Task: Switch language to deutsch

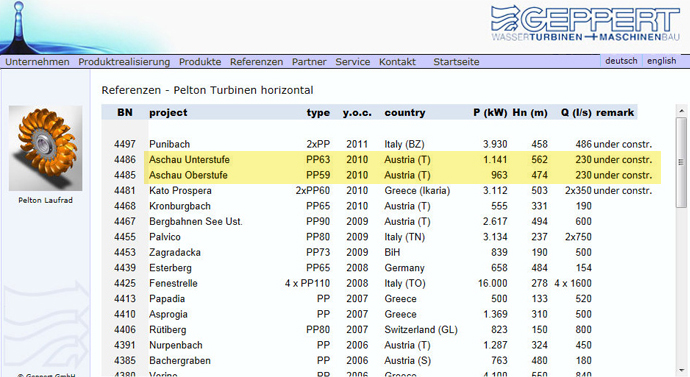Action: click(621, 61)
